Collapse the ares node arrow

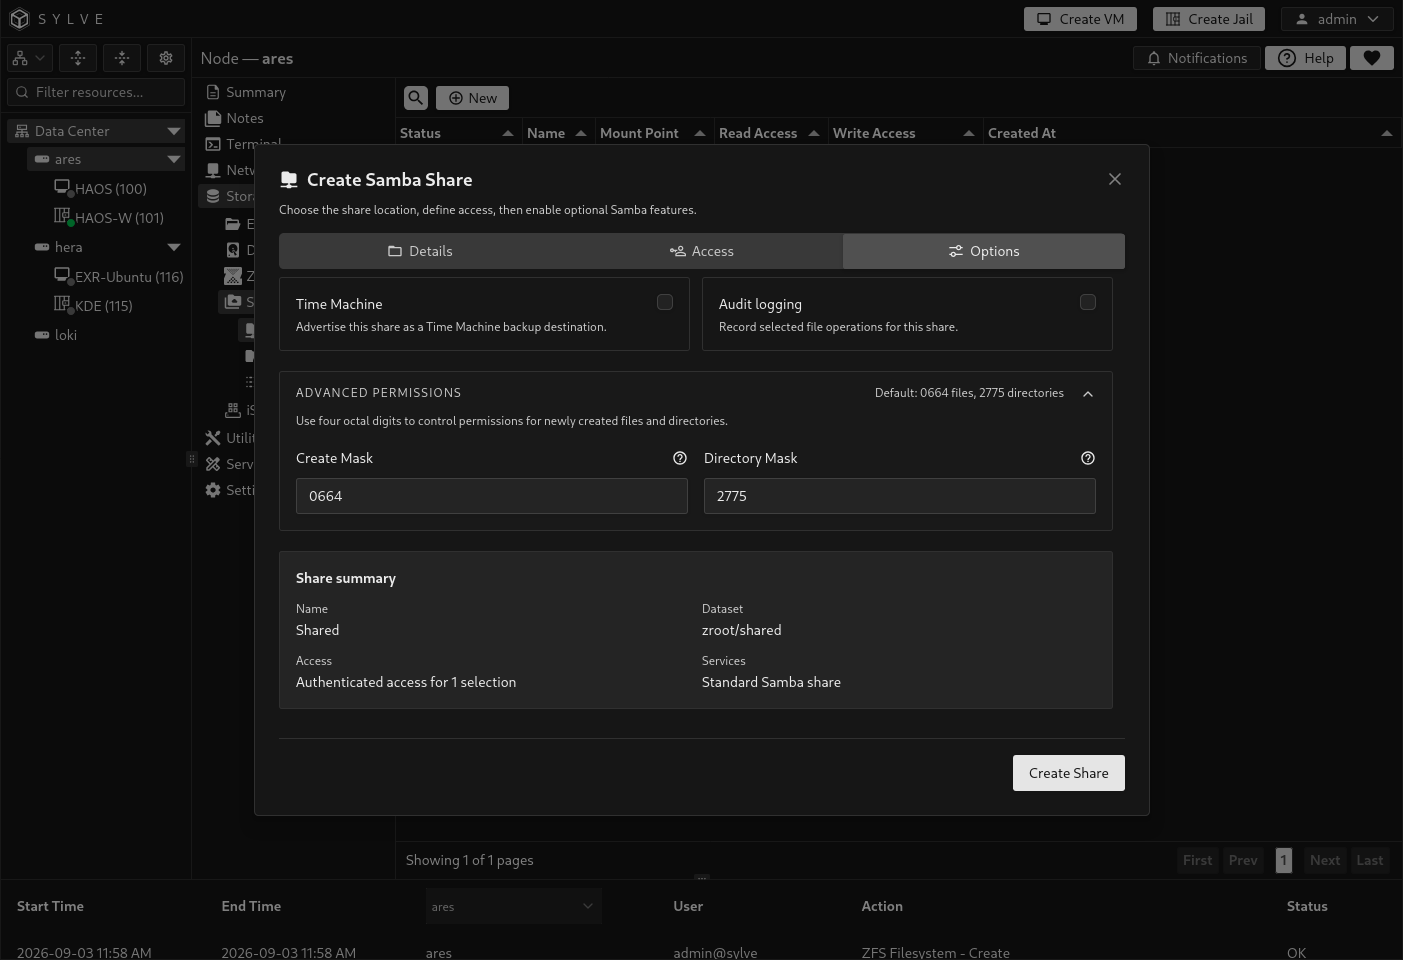[174, 159]
